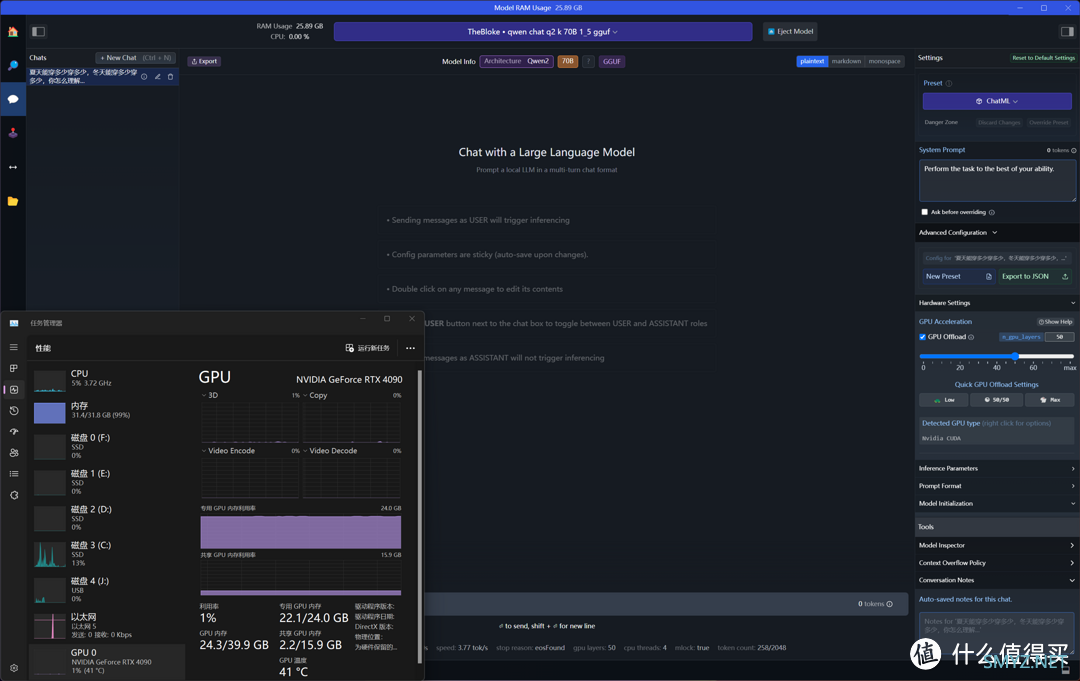This screenshot has width=1080, height=681.
Task: Click 运行新任务 run new task in Task Manager
Action: [x=368, y=348]
